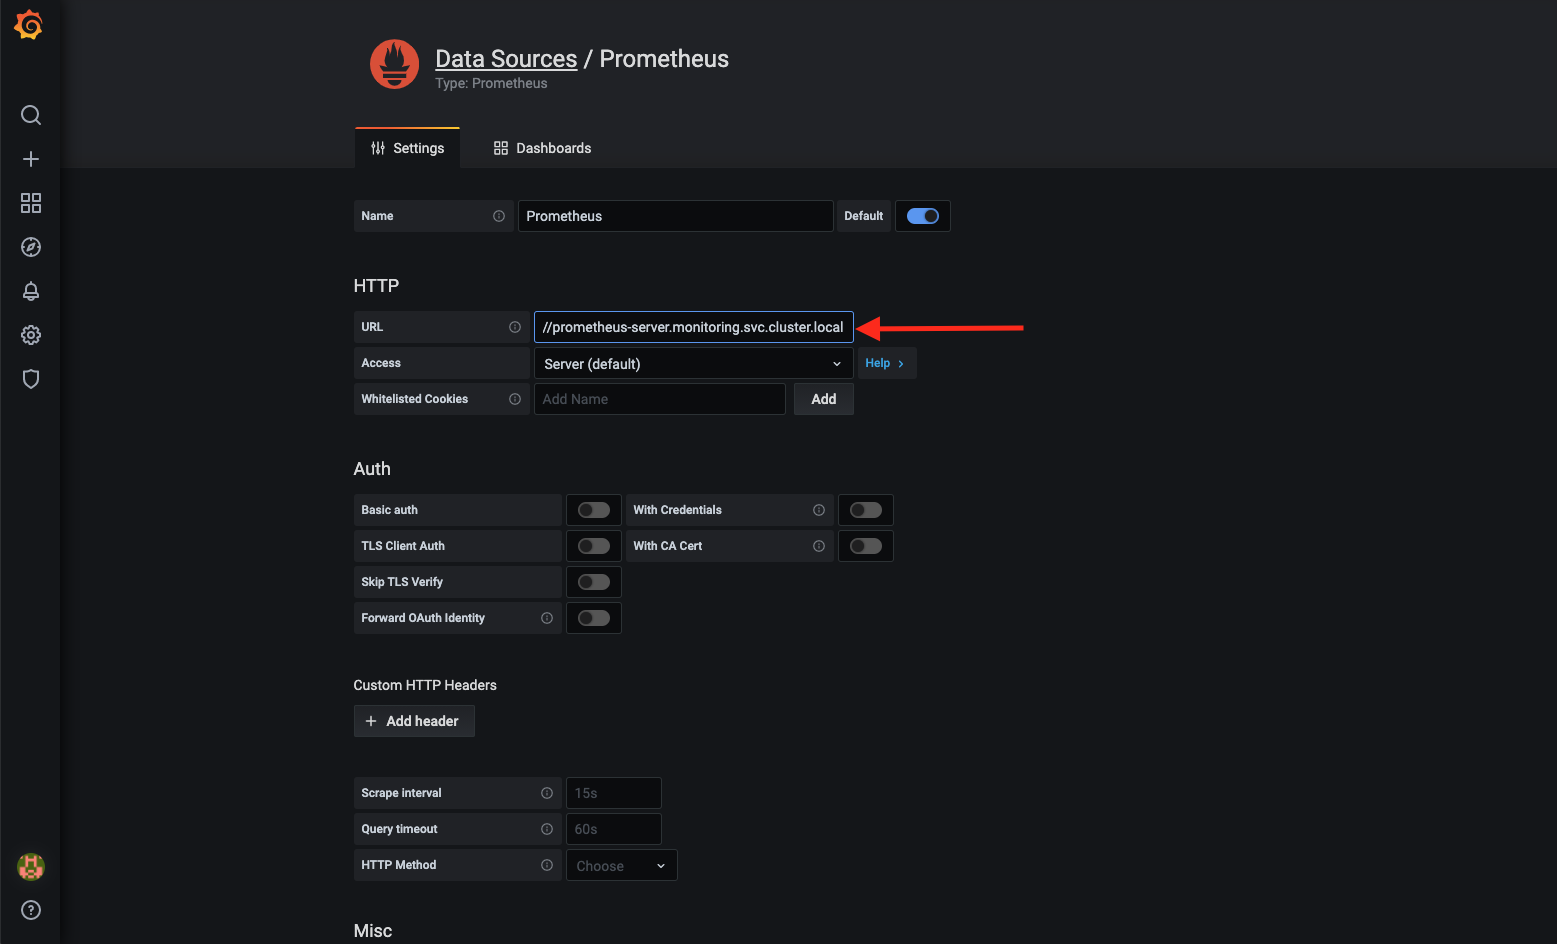The width and height of the screenshot is (1557, 944).
Task: Open the Configuration gear icon
Action: 31,335
